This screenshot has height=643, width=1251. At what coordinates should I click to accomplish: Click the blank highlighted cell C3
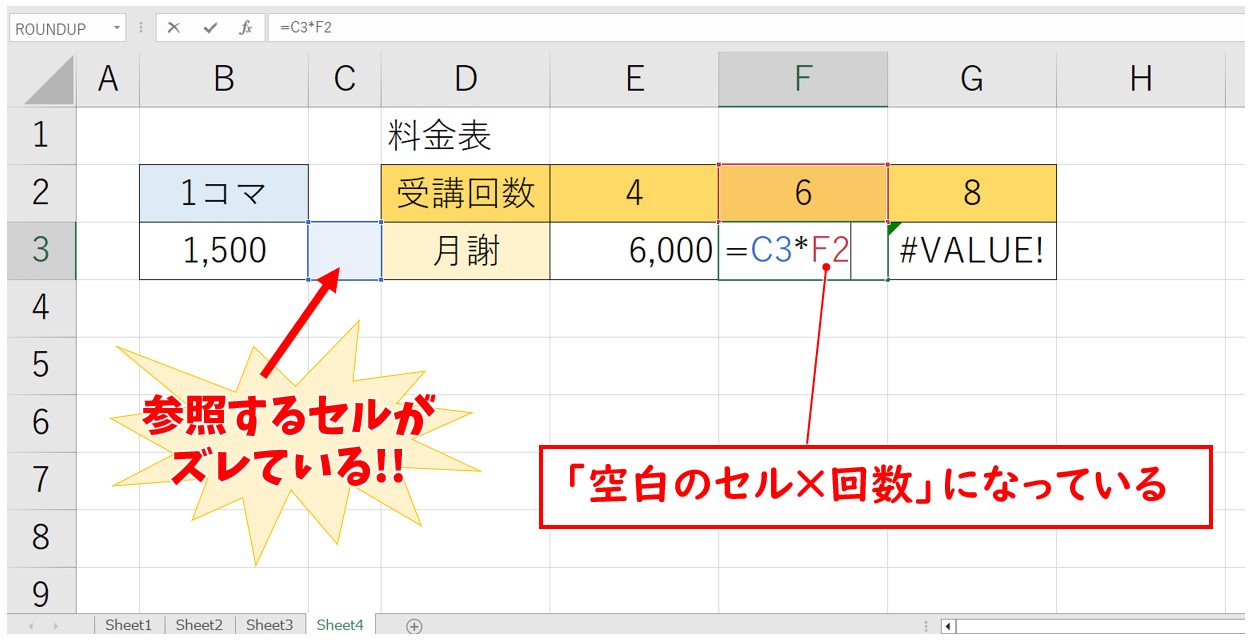(345, 250)
